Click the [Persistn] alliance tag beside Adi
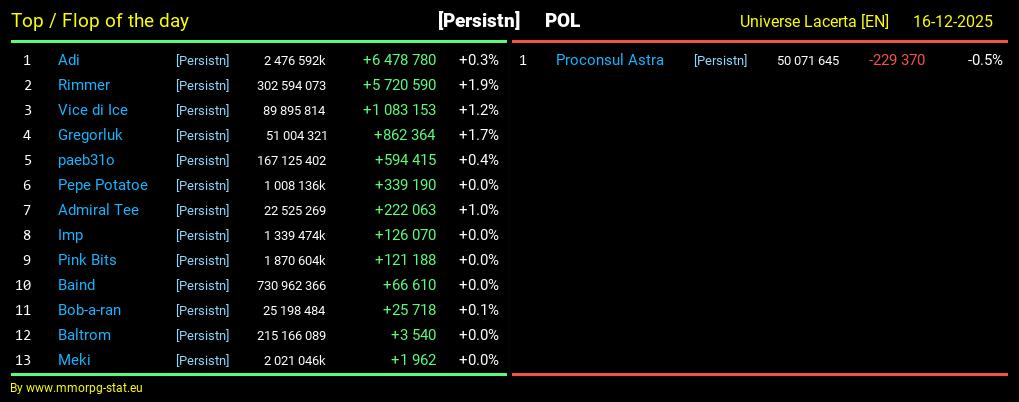Screen dimensions: 1019x402 202,61
